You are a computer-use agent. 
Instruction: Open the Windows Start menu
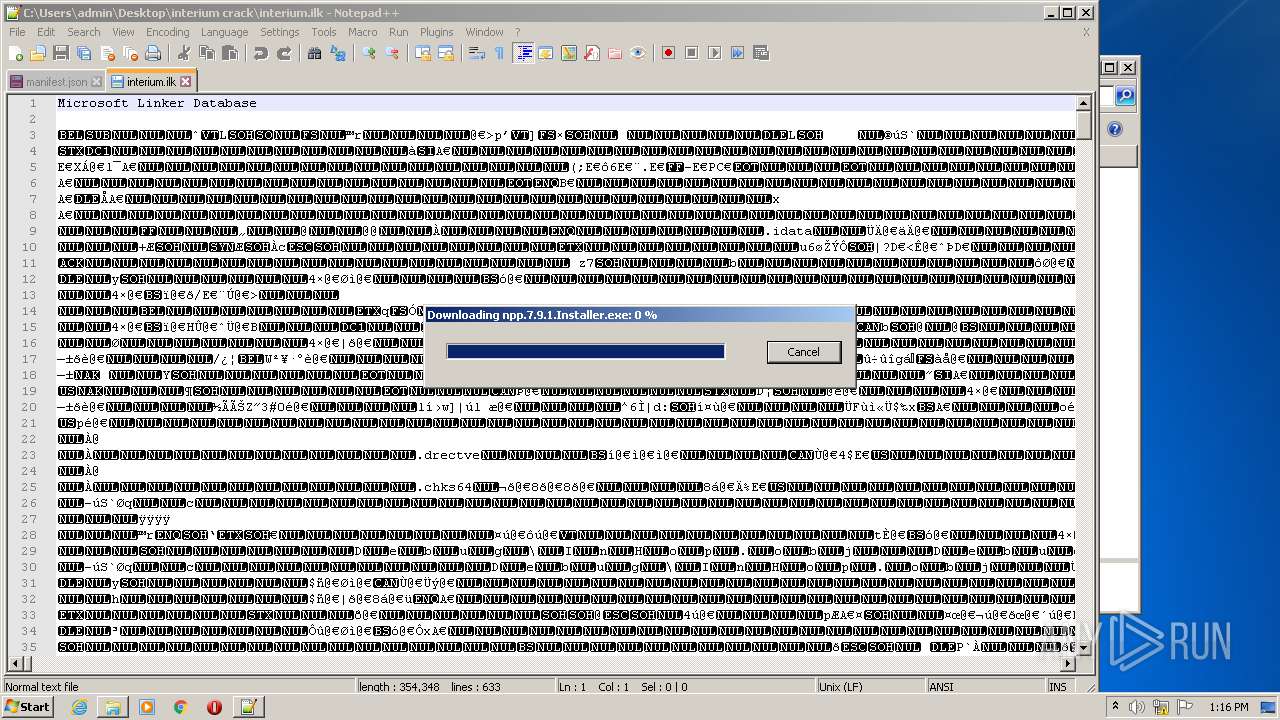point(27,707)
